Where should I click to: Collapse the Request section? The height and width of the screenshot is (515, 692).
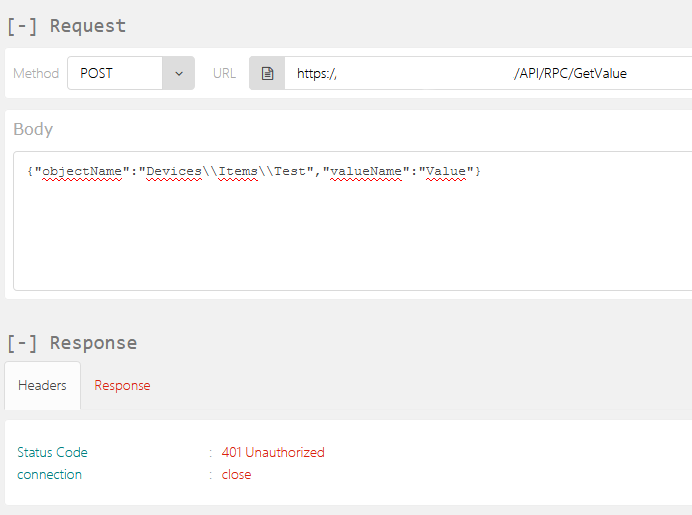coord(22,26)
